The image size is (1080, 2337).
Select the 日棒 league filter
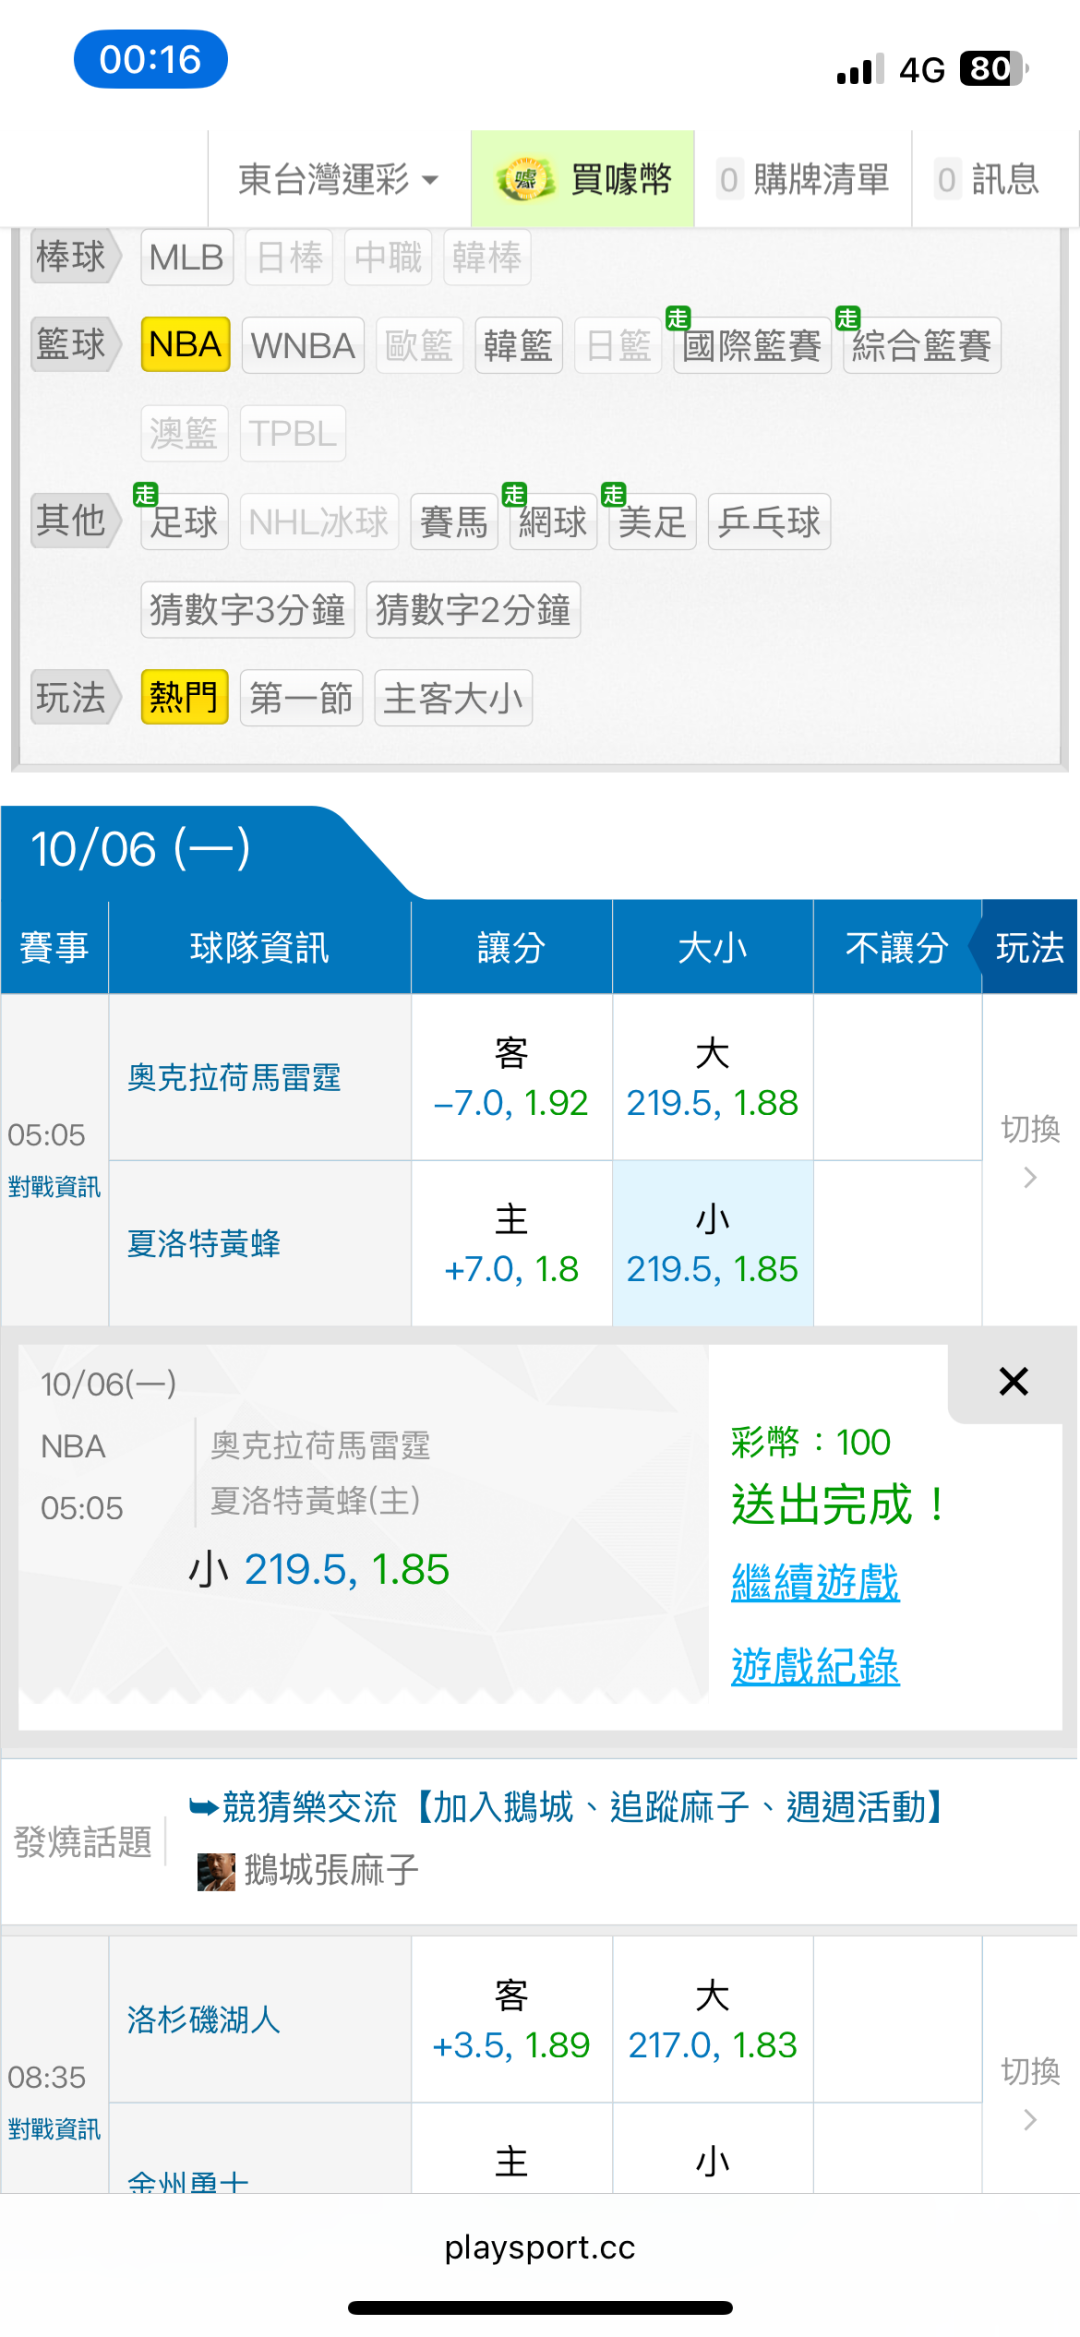click(x=289, y=257)
